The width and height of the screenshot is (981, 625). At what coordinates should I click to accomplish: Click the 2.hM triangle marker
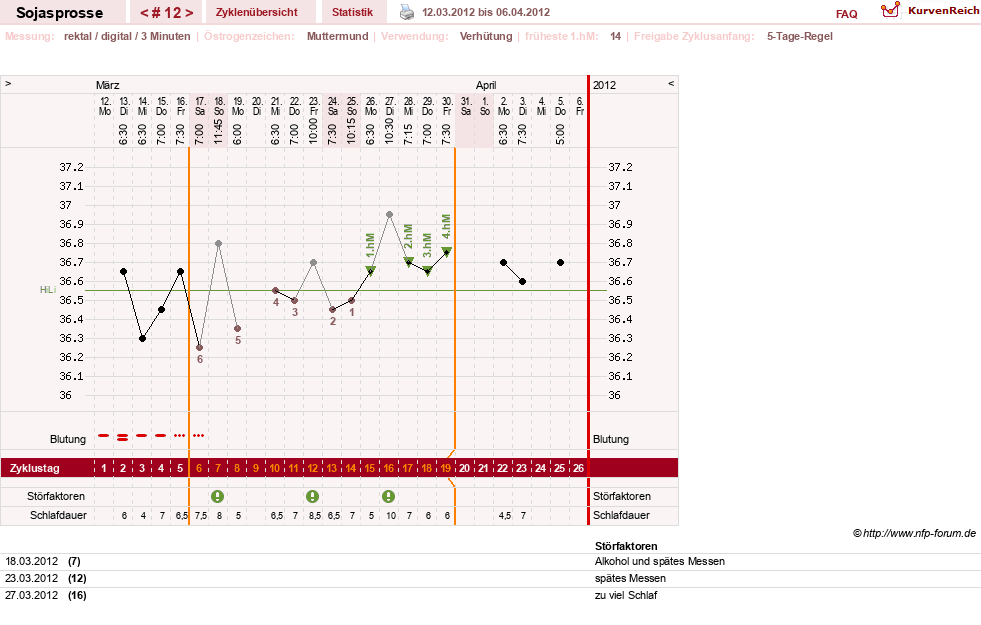click(409, 262)
